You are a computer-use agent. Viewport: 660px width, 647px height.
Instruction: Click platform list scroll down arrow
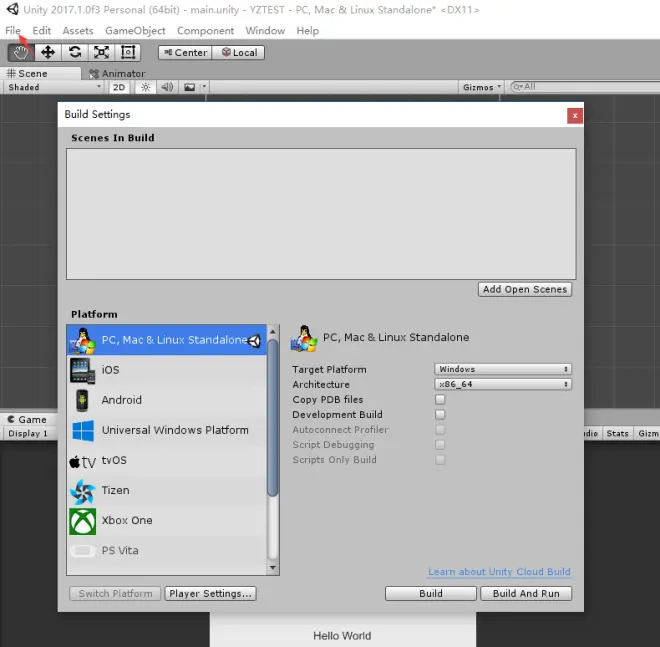[272, 568]
